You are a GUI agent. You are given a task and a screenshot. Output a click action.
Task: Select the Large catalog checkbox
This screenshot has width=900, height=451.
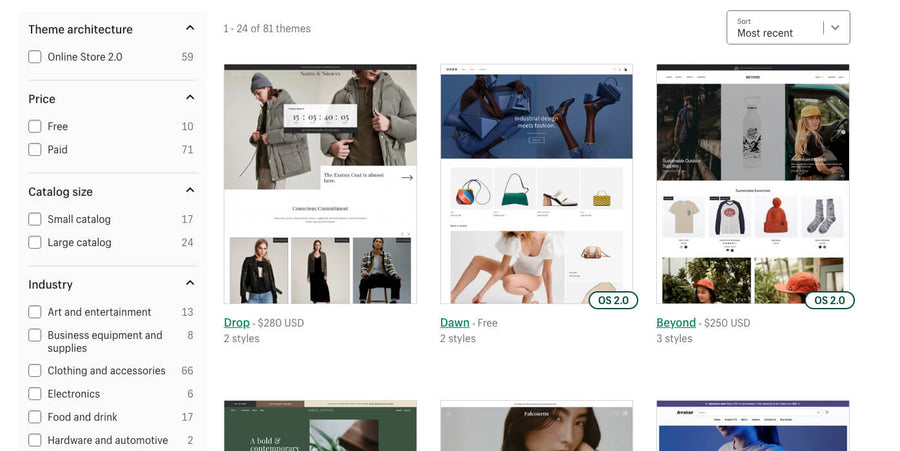pyautogui.click(x=35, y=242)
